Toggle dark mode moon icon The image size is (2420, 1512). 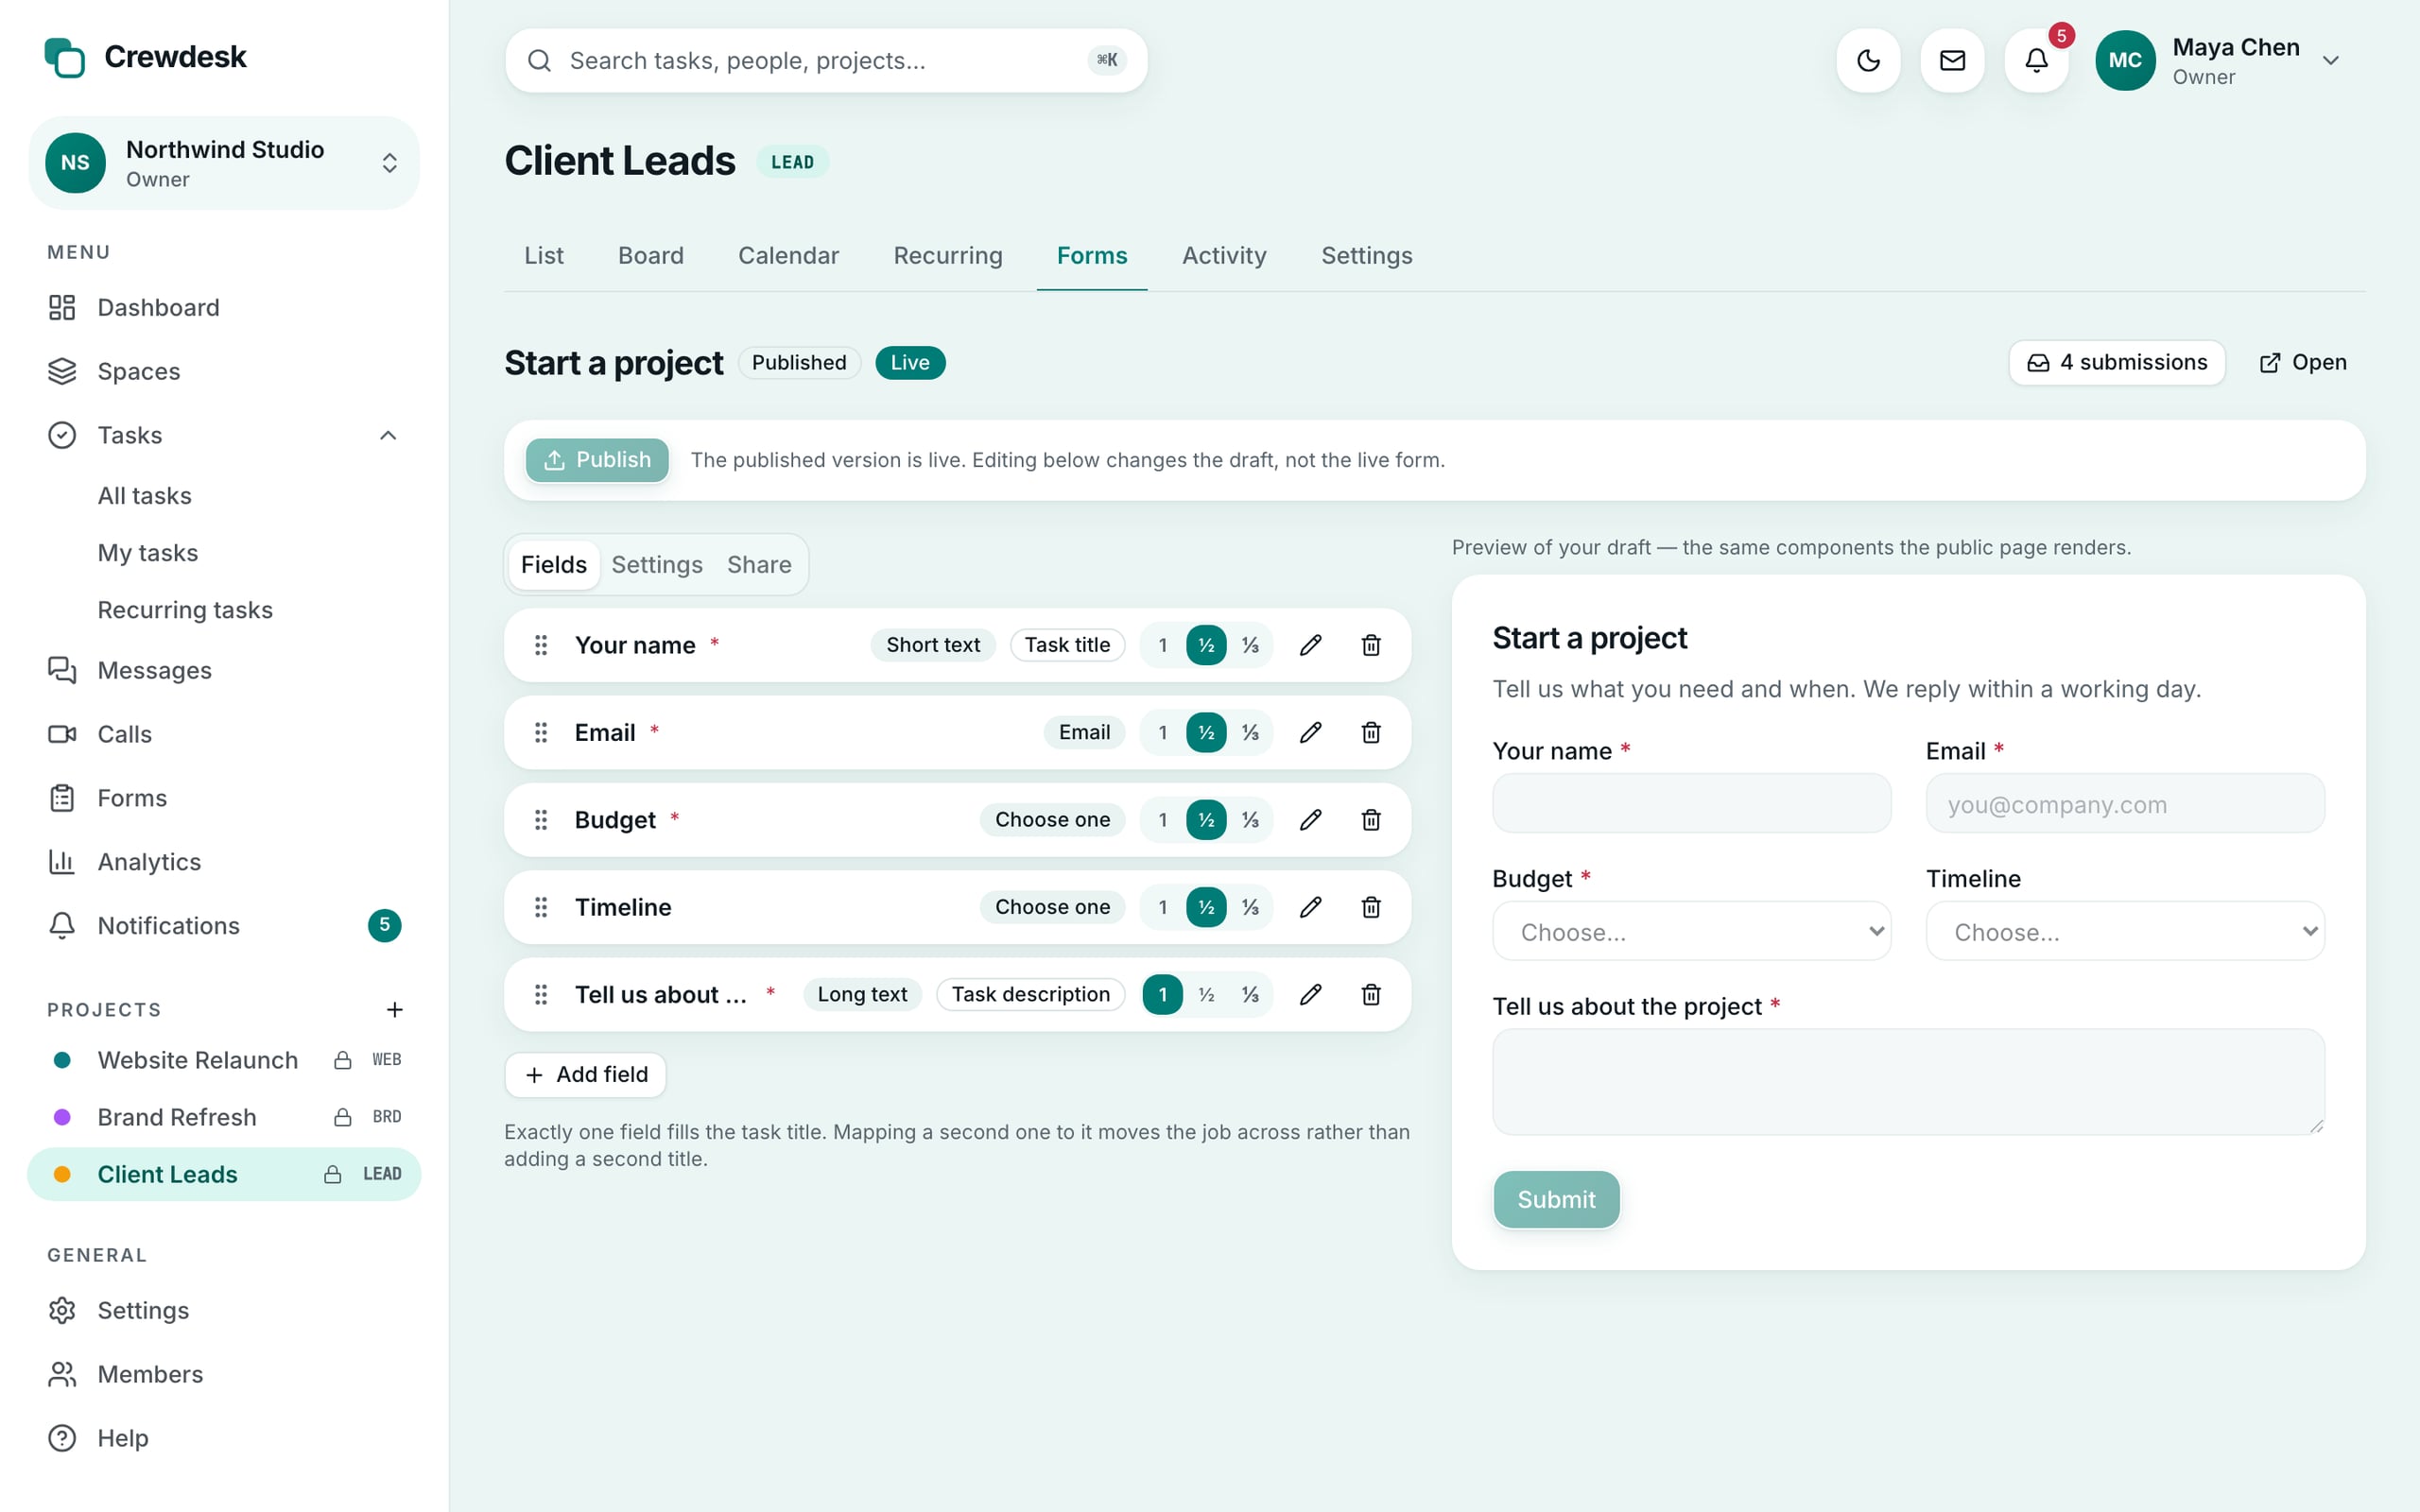coord(1868,60)
